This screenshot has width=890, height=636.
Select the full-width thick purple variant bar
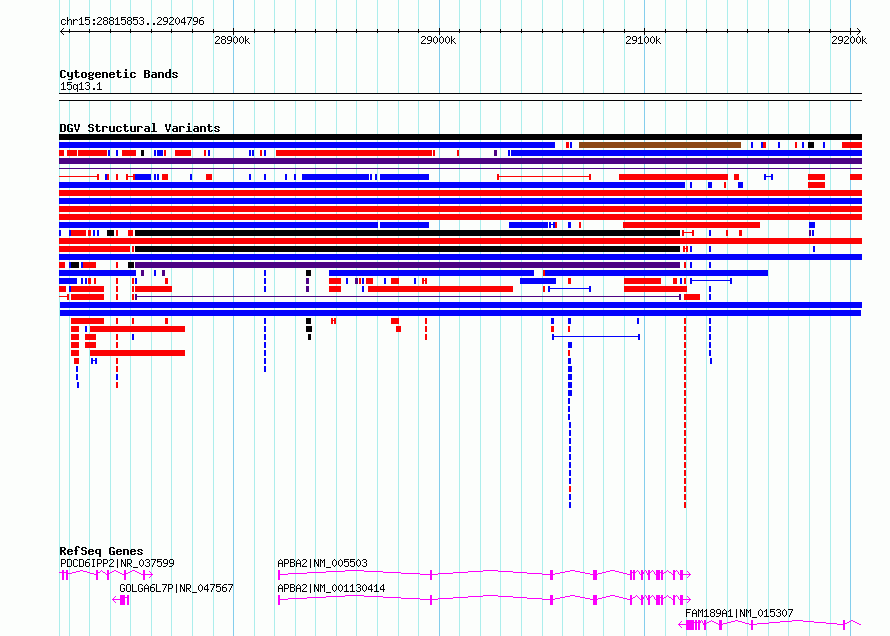coord(460,161)
